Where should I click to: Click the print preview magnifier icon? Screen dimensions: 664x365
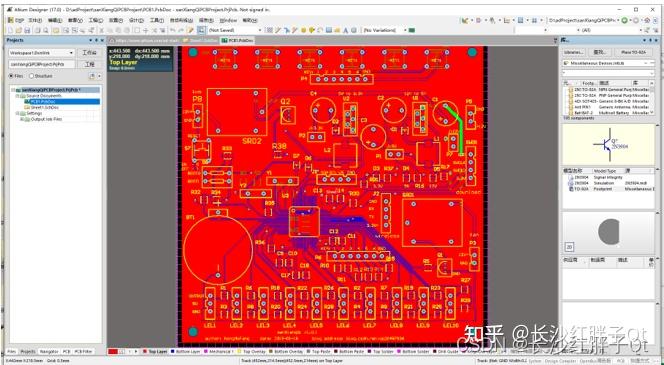(x=46, y=30)
